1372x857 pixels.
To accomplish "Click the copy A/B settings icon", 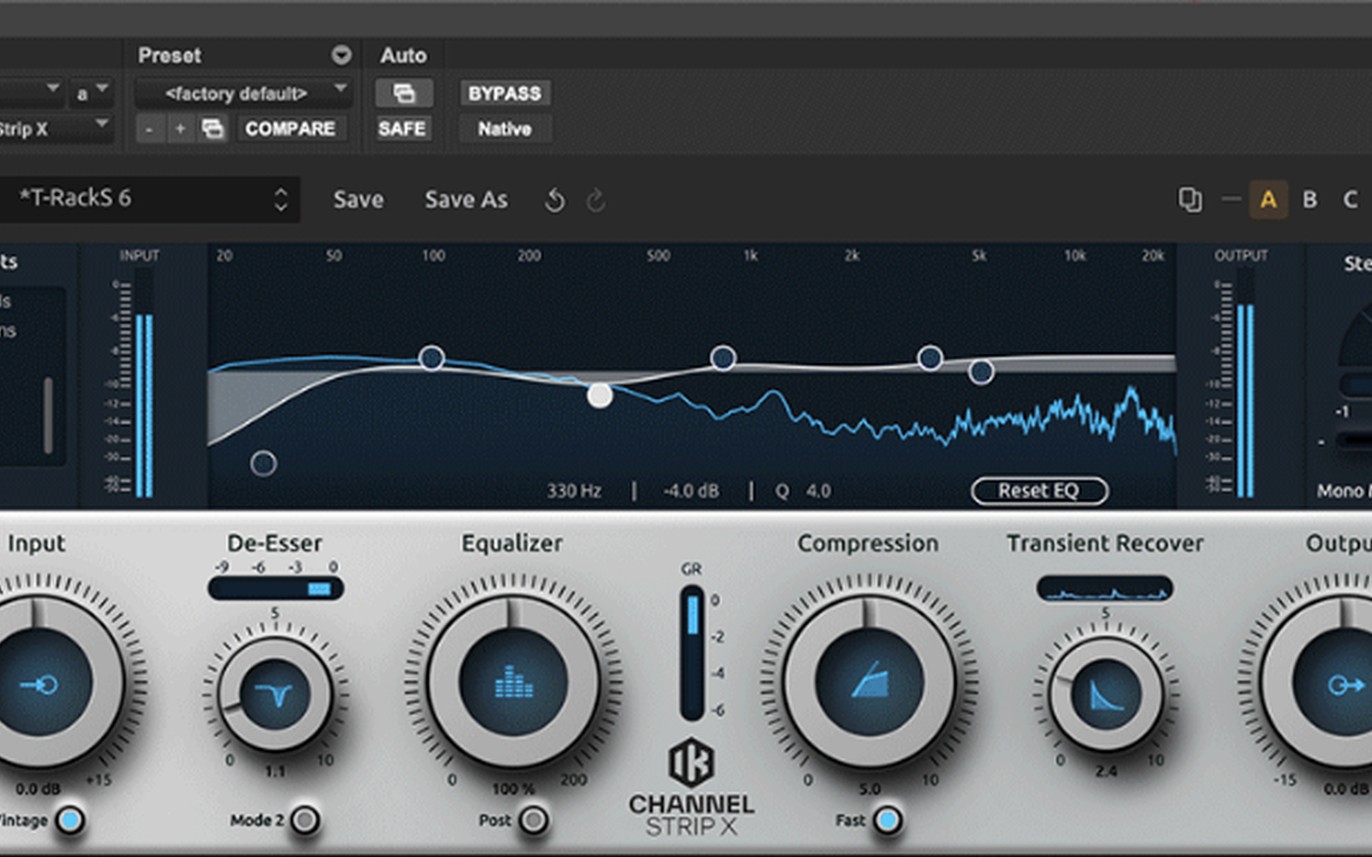I will tap(1190, 200).
